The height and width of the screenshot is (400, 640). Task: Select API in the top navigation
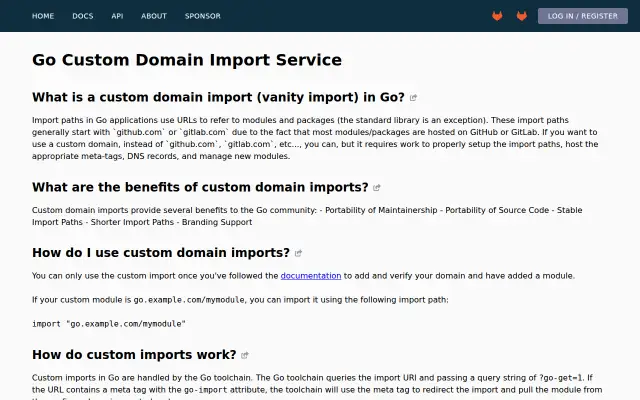click(x=117, y=16)
